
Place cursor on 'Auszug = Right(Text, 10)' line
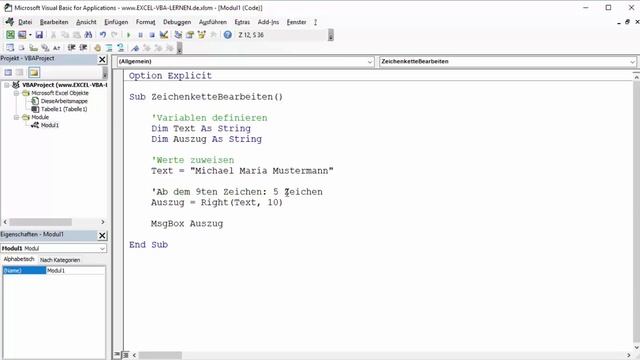click(x=217, y=202)
